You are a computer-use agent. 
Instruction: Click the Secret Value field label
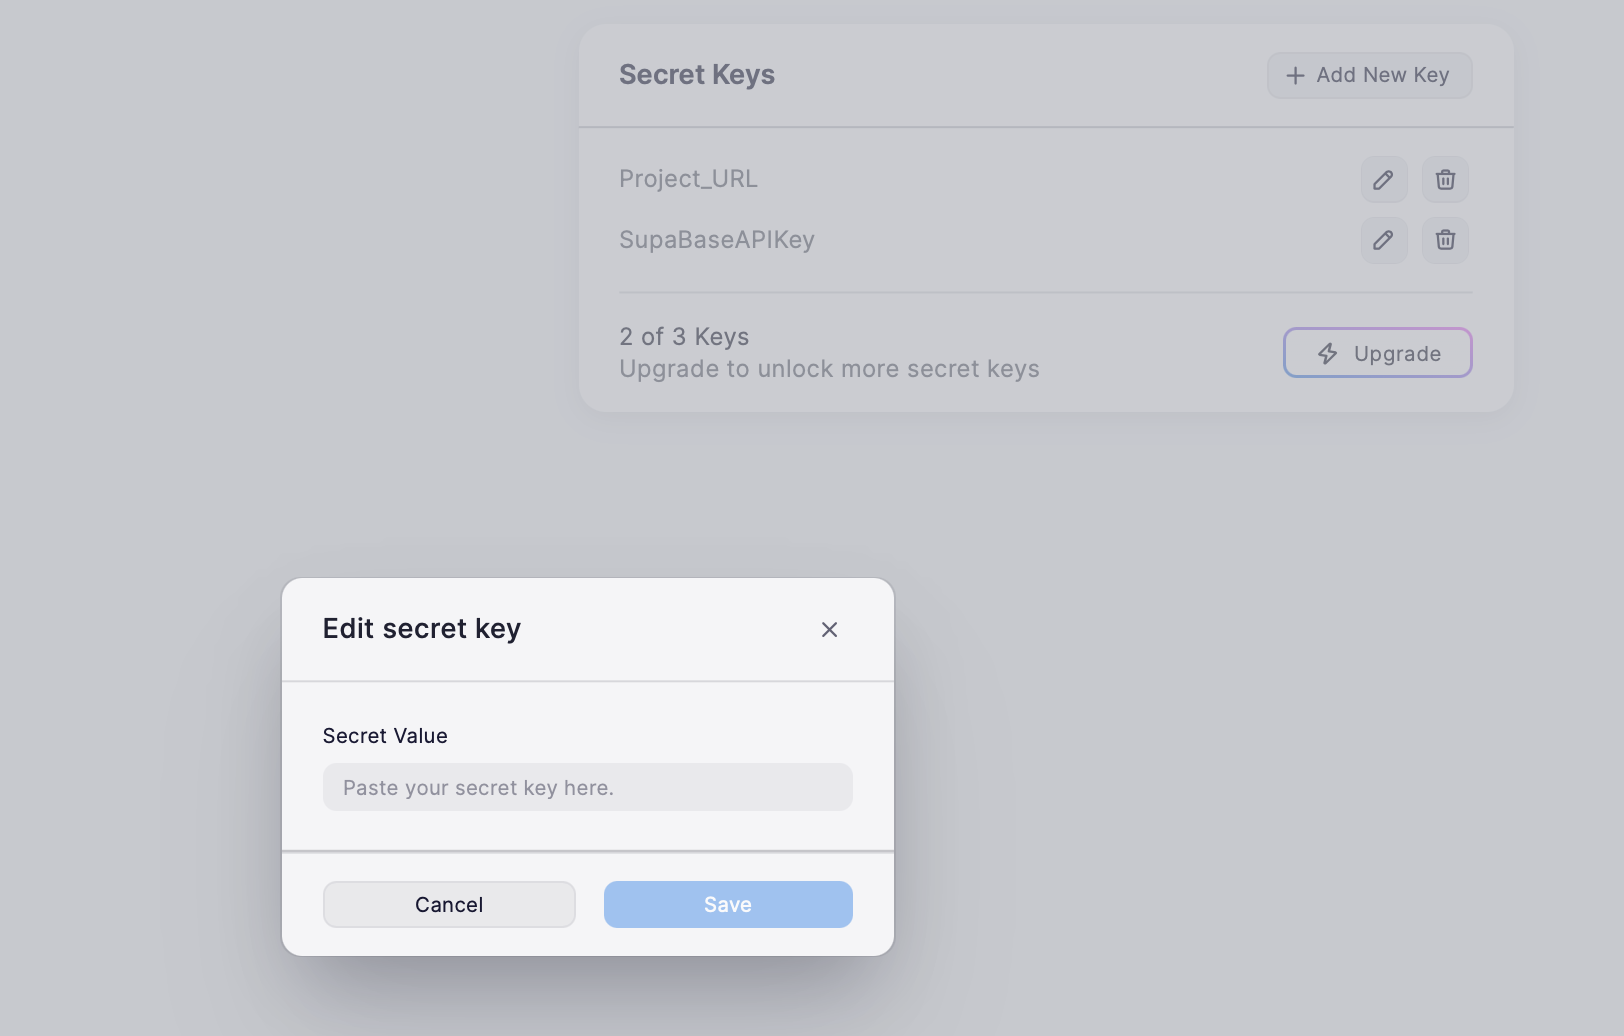(385, 736)
